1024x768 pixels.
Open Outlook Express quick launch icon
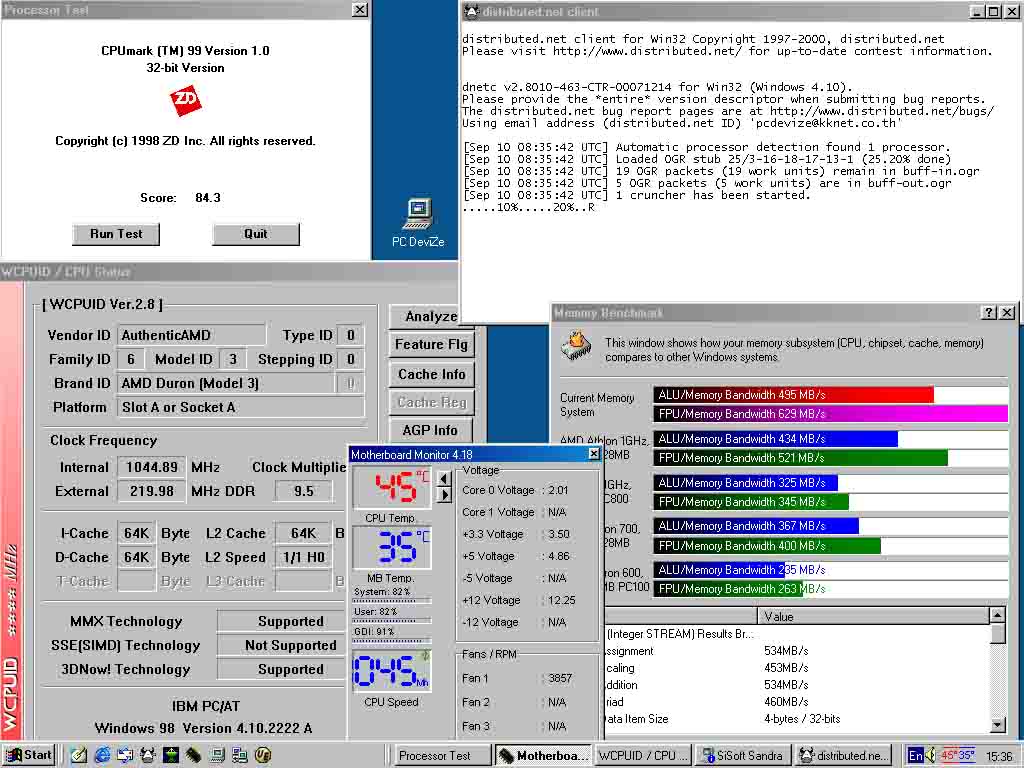[125, 756]
